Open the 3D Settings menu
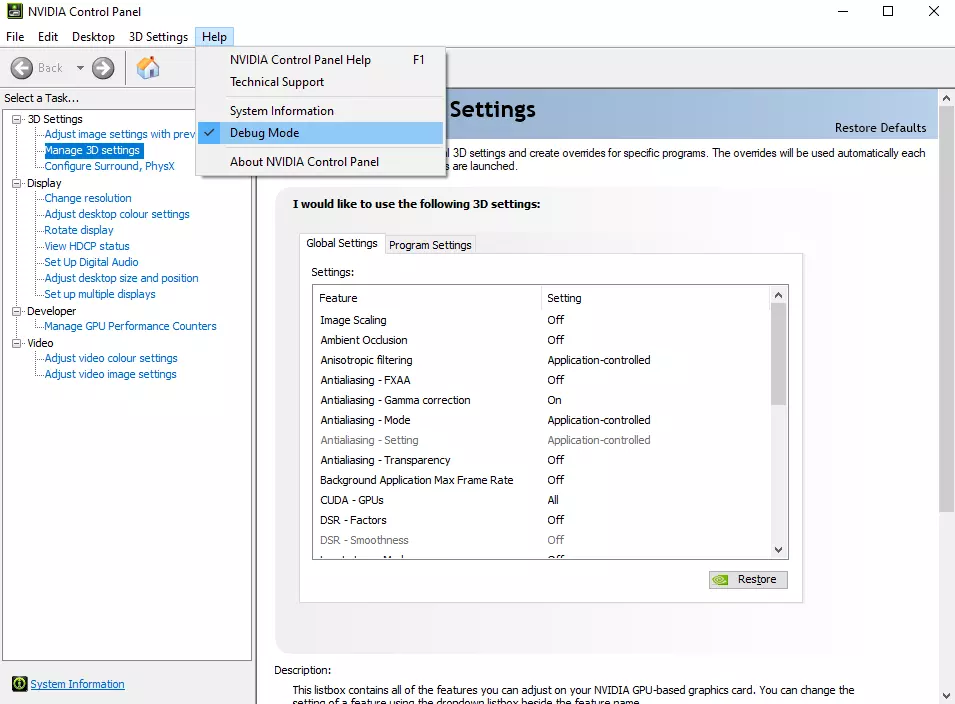955x704 pixels. coord(158,37)
